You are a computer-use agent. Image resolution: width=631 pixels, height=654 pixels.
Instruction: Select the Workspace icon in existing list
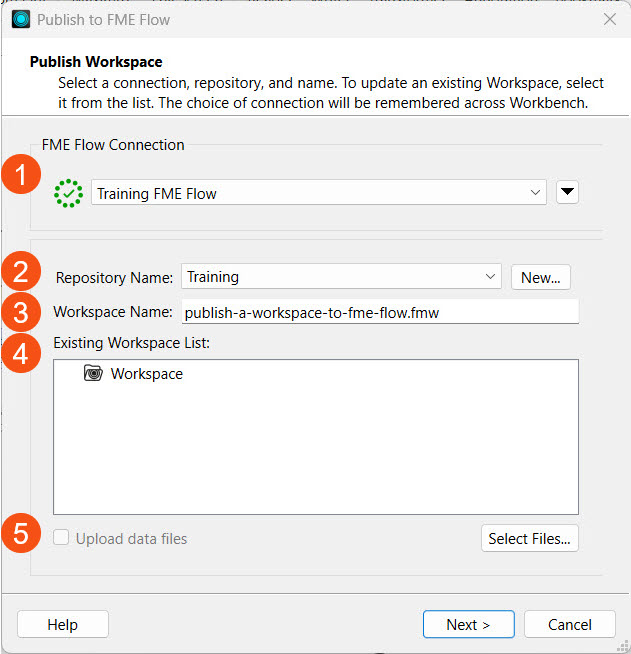tap(93, 374)
